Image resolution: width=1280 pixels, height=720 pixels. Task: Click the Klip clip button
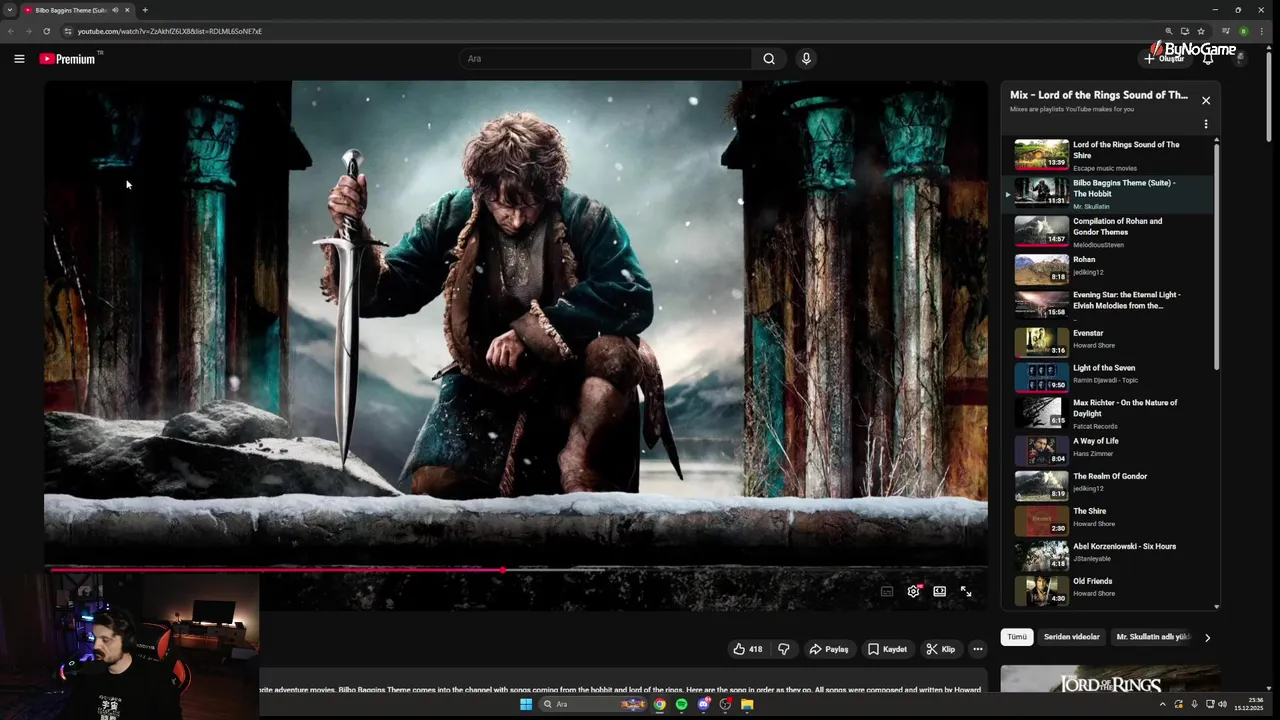[x=941, y=649]
